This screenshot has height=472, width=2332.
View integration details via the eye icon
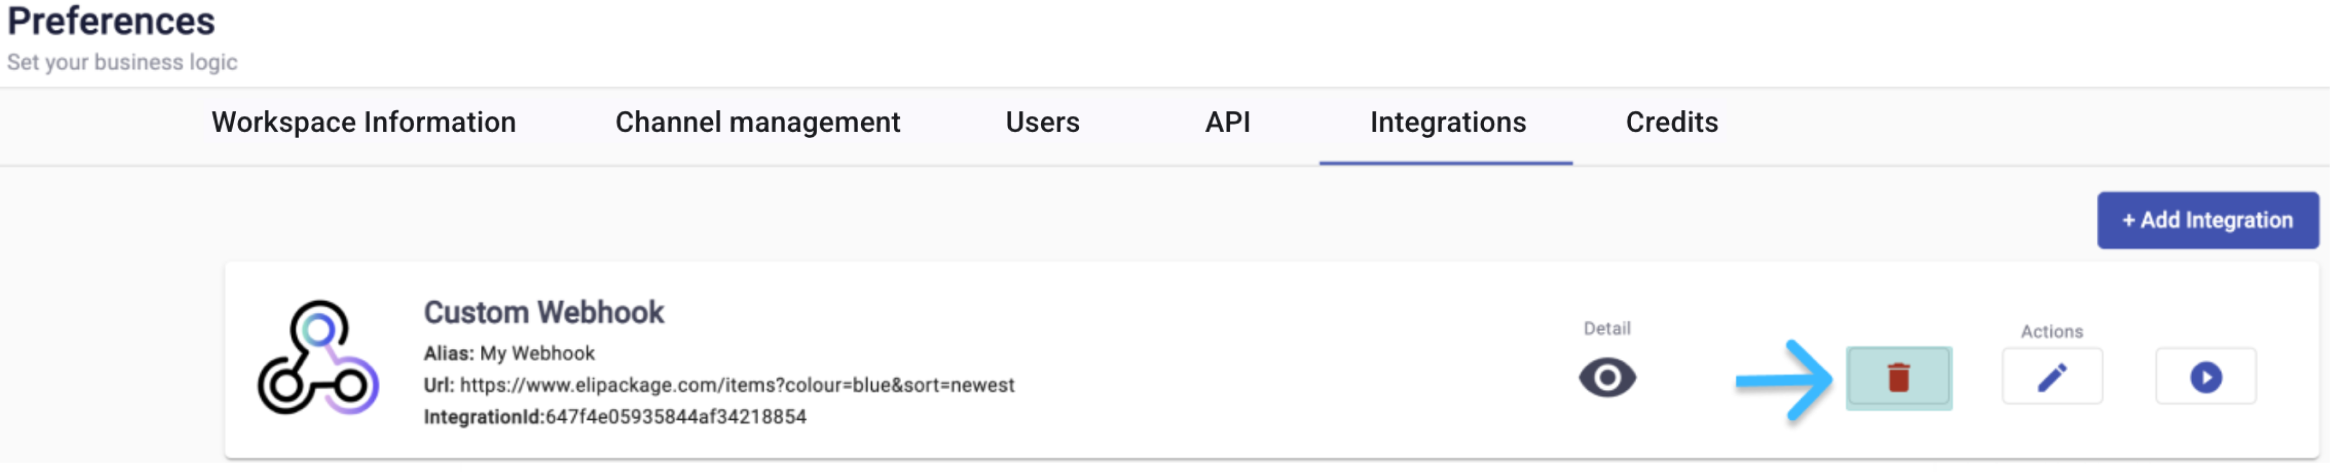[x=1607, y=378]
